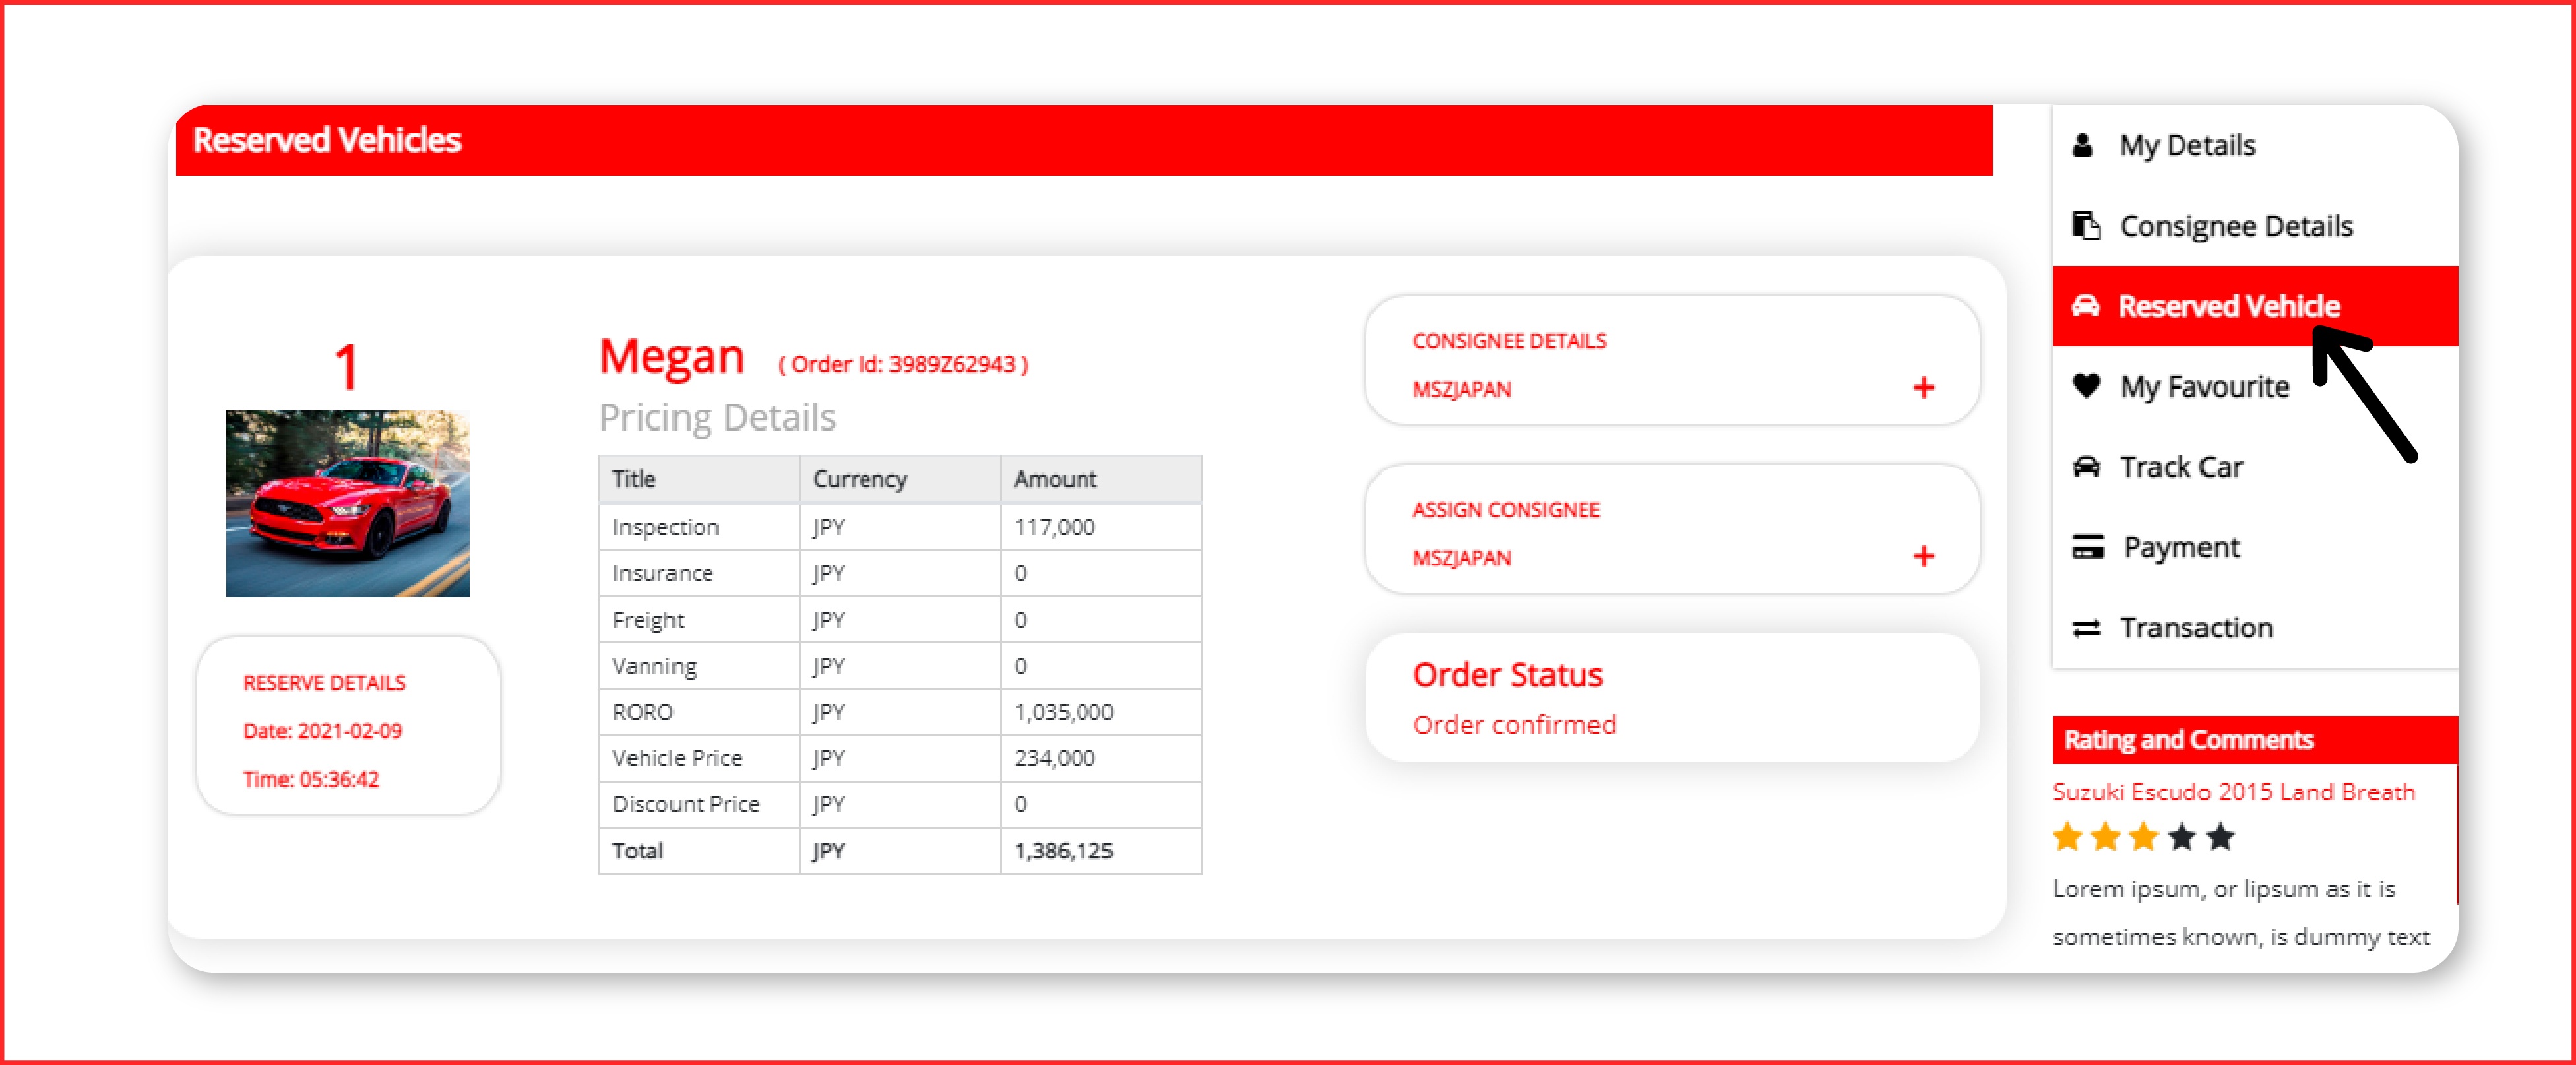
Task: Click the red Mustang car thumbnail
Action: (347, 504)
